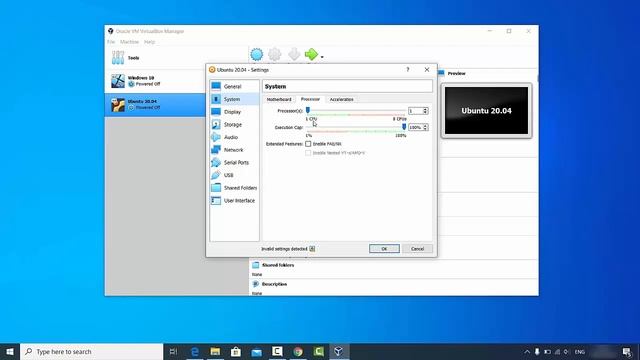
Task: Enable the PAE/NX checkbox
Action: 308,144
